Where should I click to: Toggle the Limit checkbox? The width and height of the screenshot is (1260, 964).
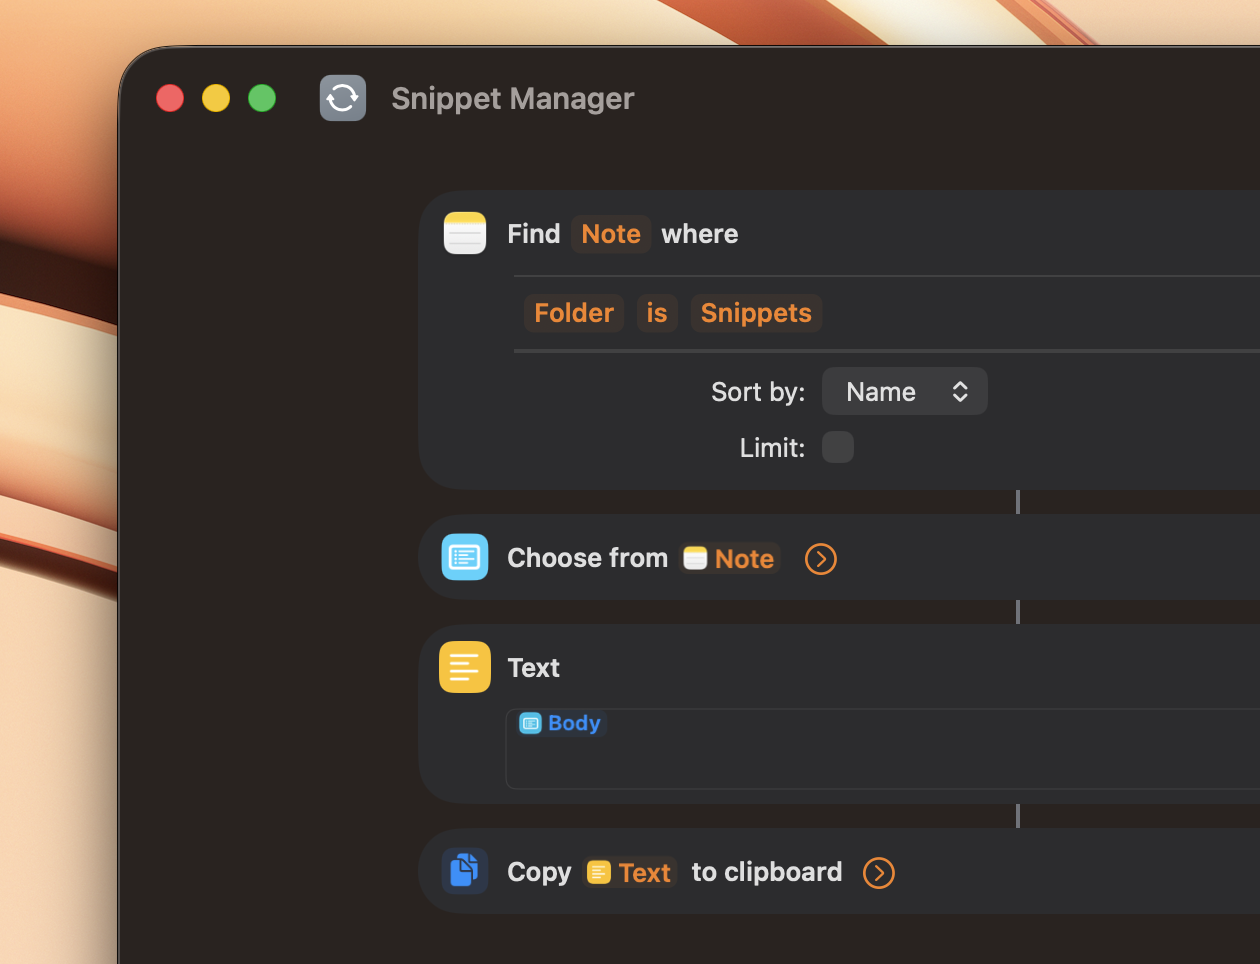pyautogui.click(x=838, y=447)
